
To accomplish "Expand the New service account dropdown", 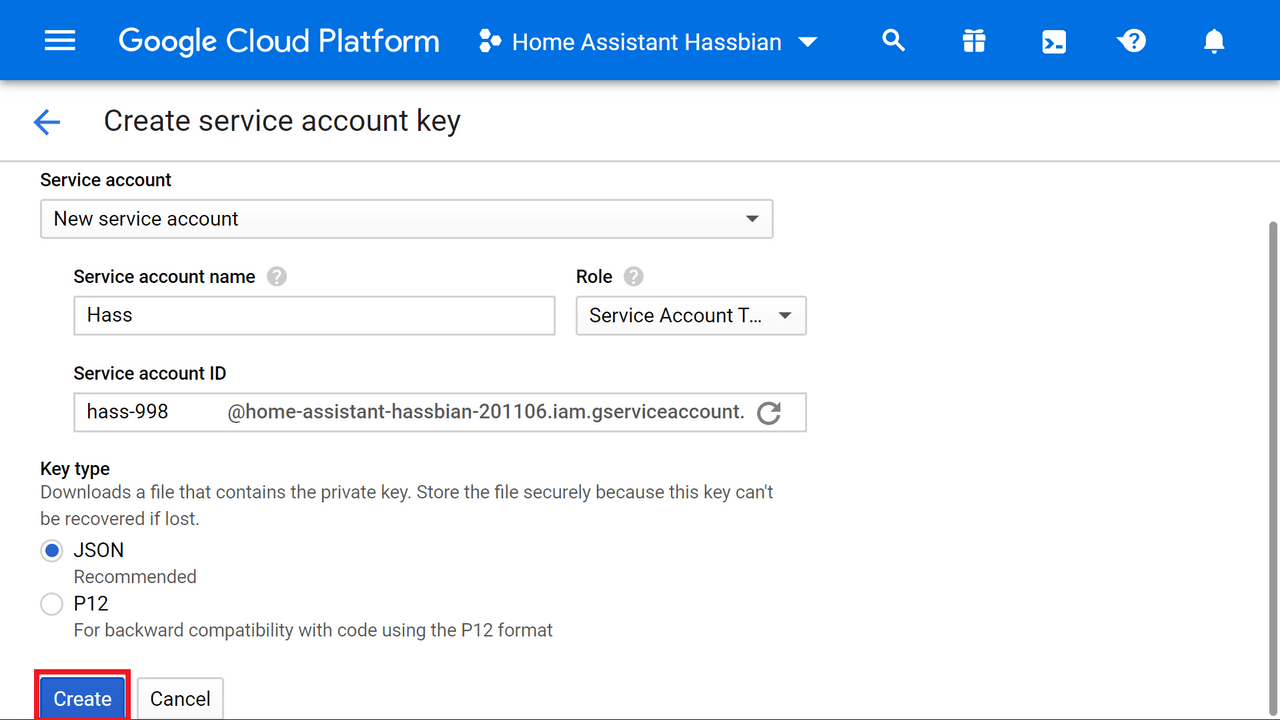I will [x=407, y=219].
